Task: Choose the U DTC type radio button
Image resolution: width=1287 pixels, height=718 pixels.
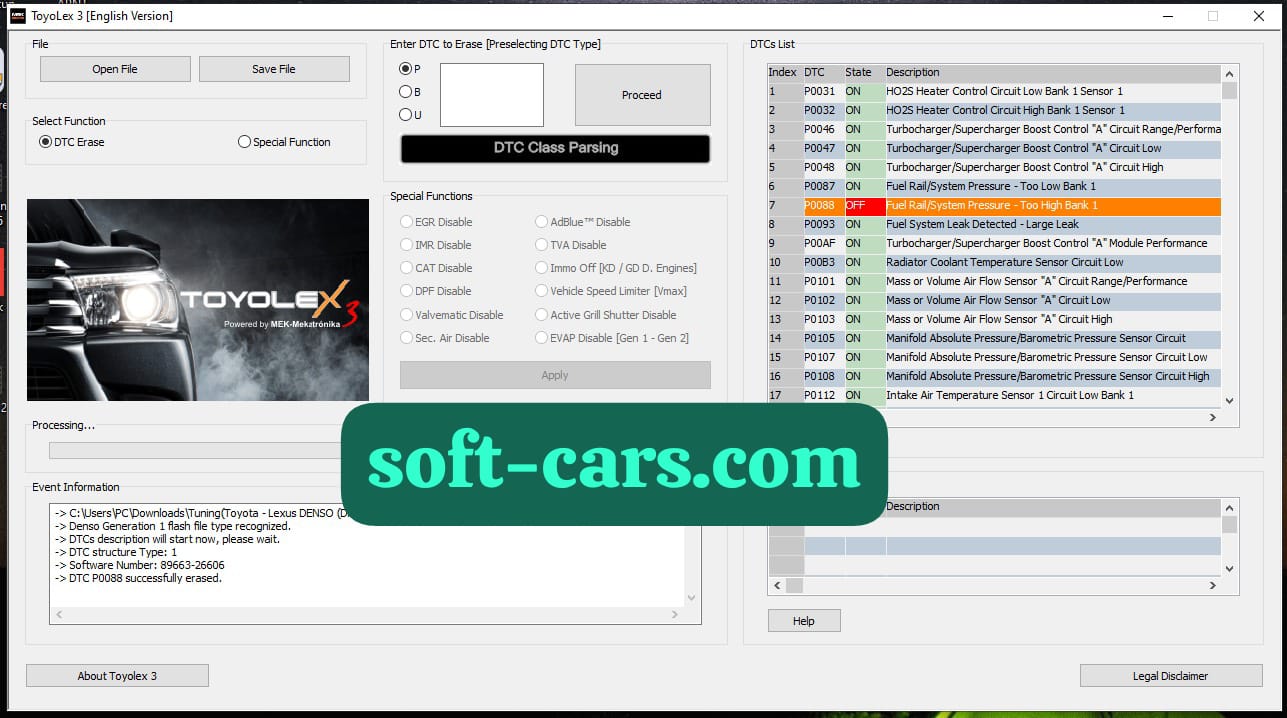Action: [410, 115]
